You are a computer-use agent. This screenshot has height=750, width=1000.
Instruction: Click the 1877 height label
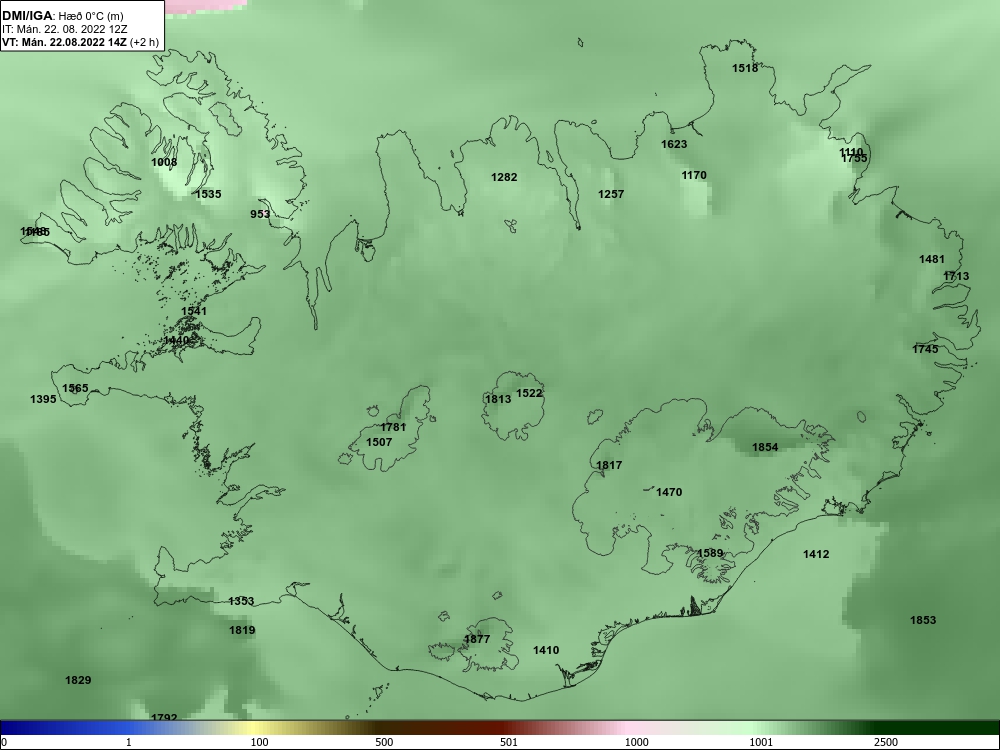pyautogui.click(x=477, y=639)
